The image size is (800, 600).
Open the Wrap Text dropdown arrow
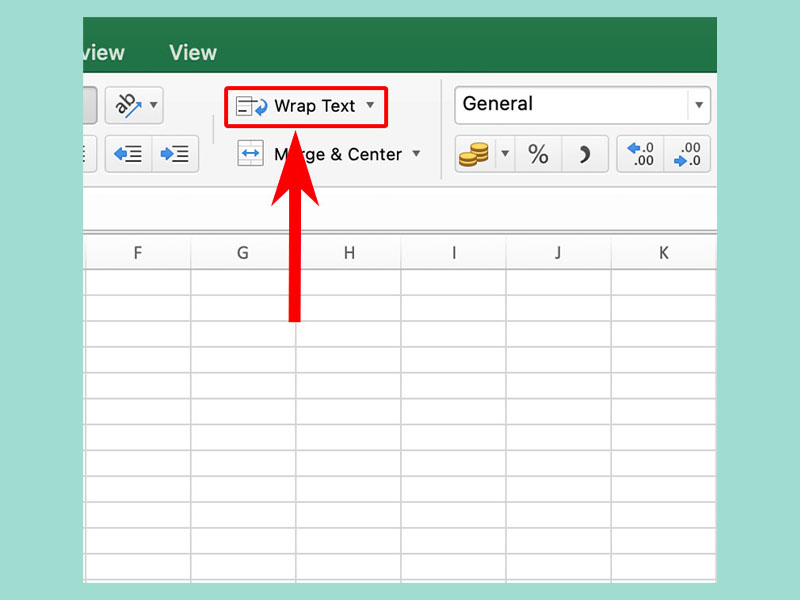(370, 105)
